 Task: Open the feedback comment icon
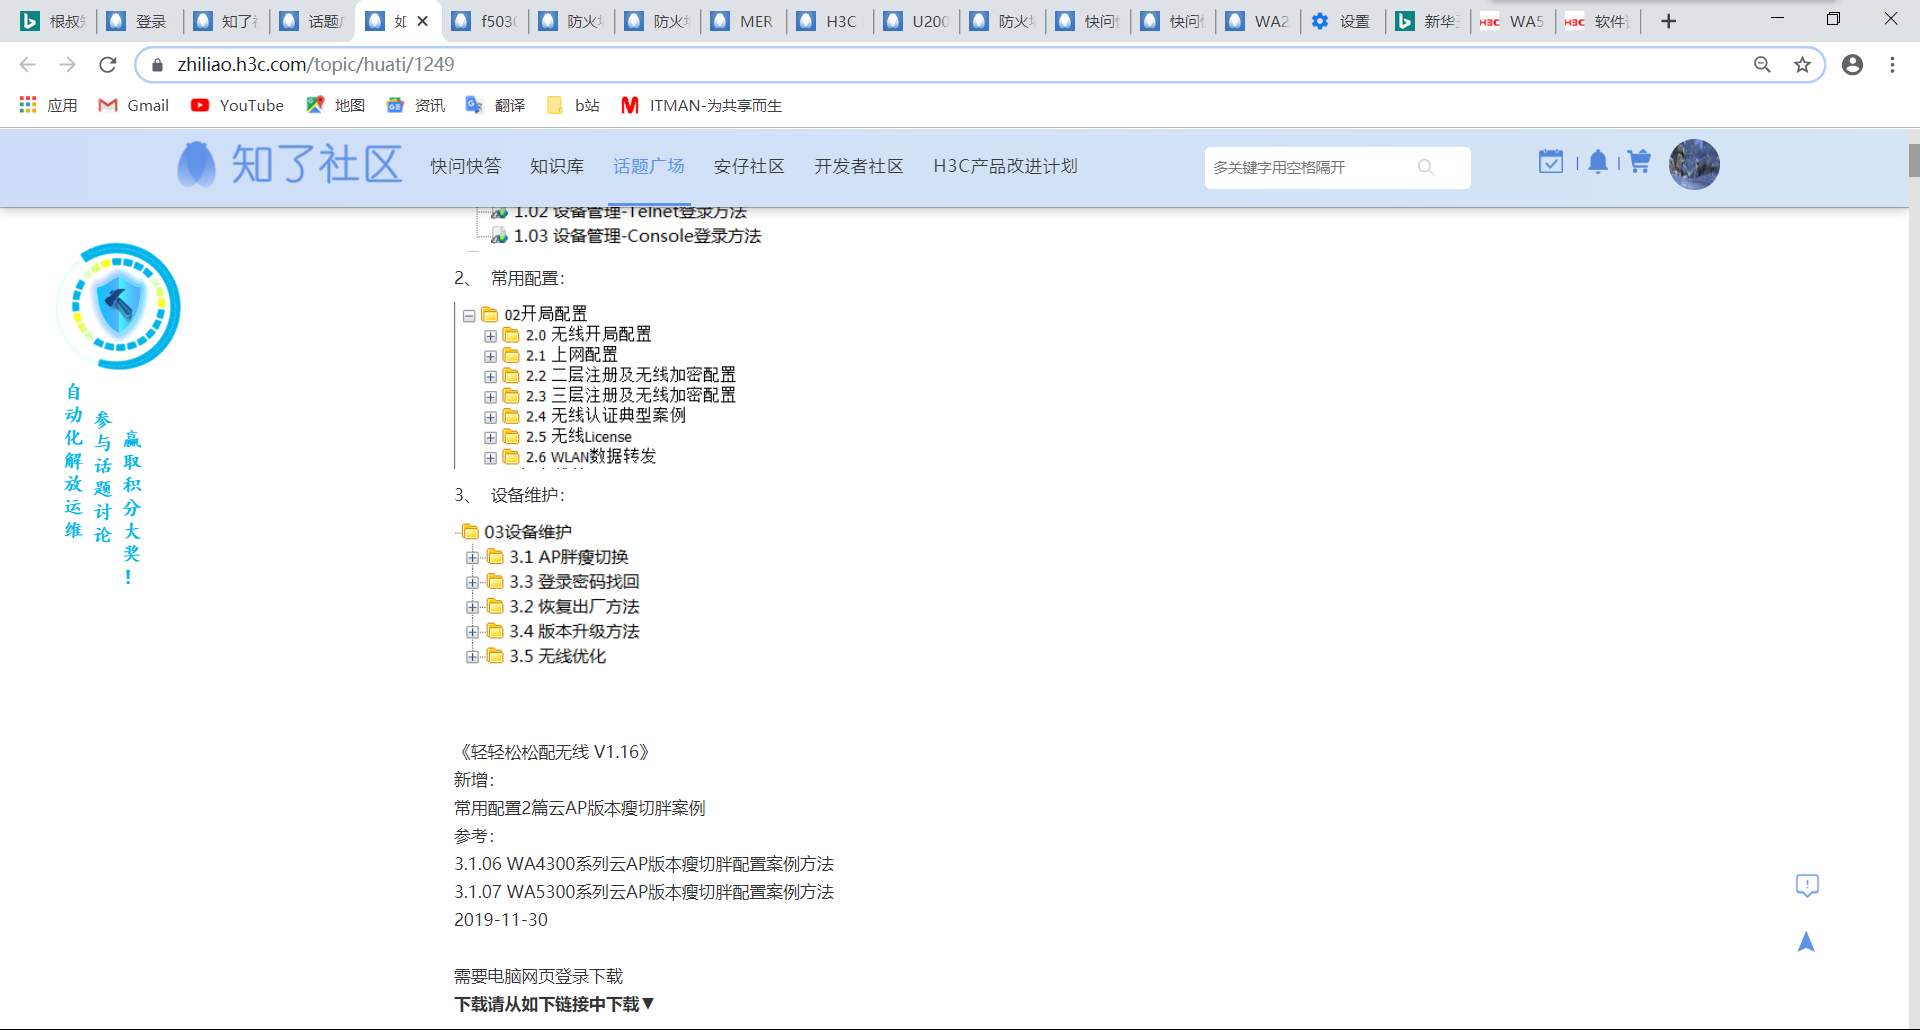point(1806,885)
